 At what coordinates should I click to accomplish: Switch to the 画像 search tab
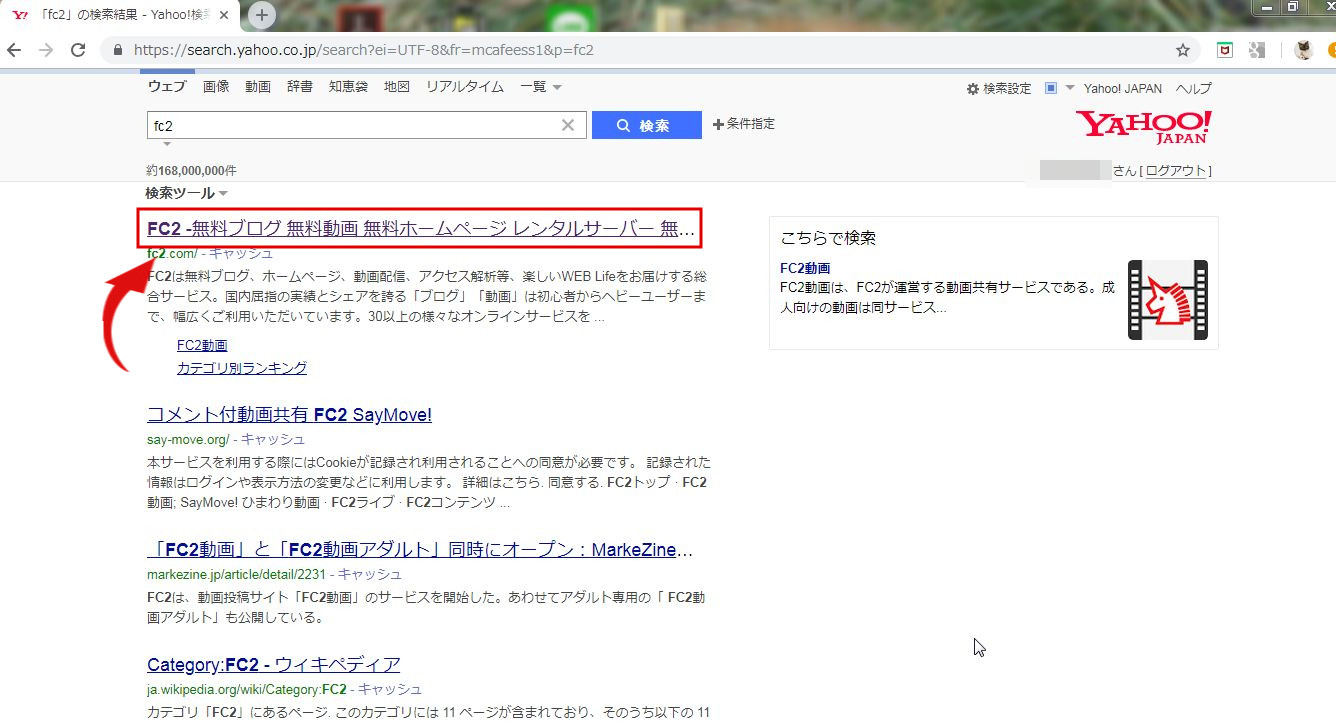[x=216, y=87]
